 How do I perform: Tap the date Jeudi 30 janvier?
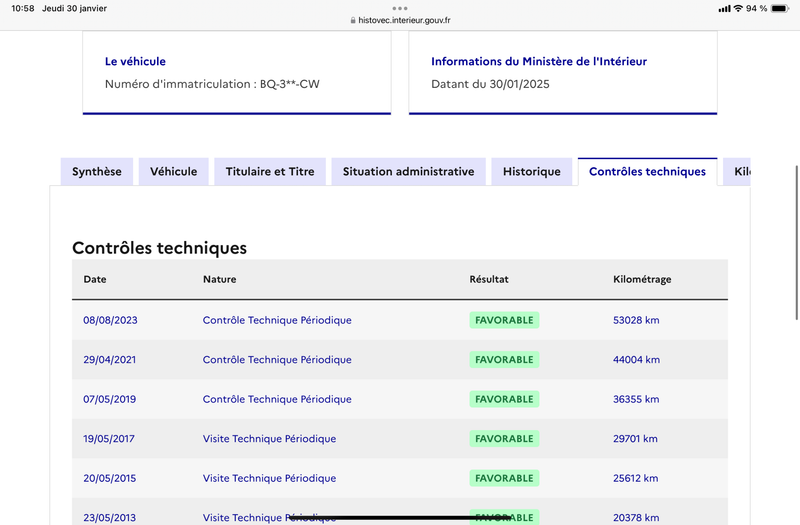pyautogui.click(x=74, y=9)
